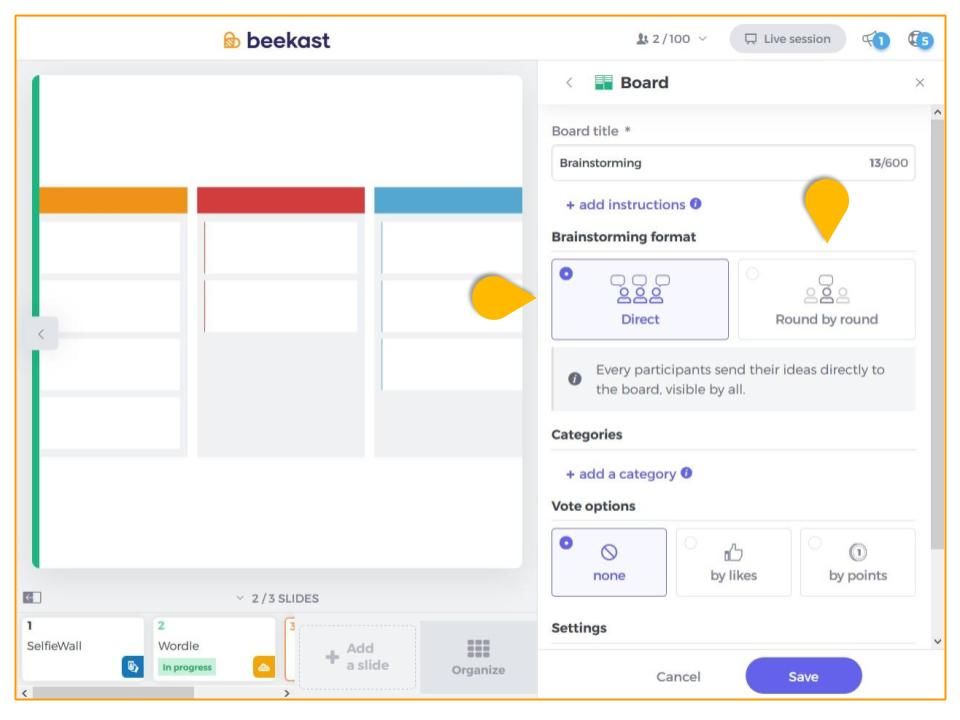Screen dimensions: 960x720
Task: Click the none prohibited icon
Action: pos(609,552)
